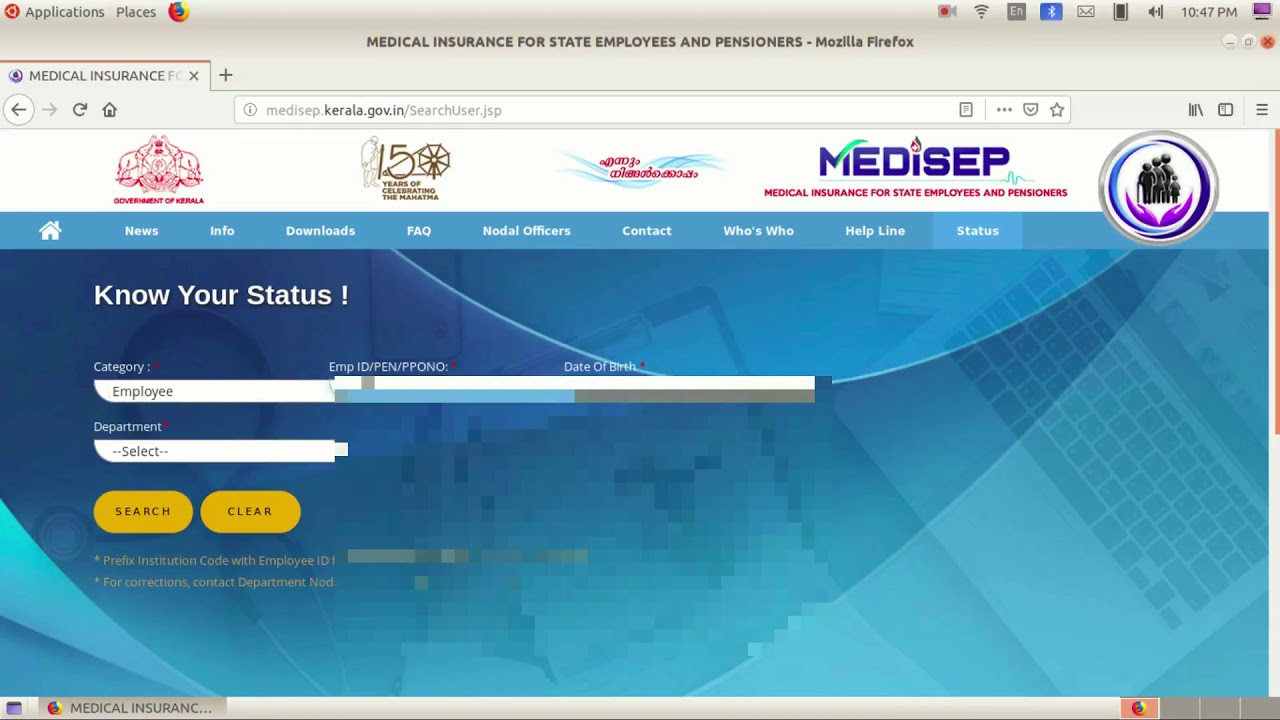Switch to the MEDICAL INSURANCE browser tab
The height and width of the screenshot is (720, 1280).
coord(105,76)
